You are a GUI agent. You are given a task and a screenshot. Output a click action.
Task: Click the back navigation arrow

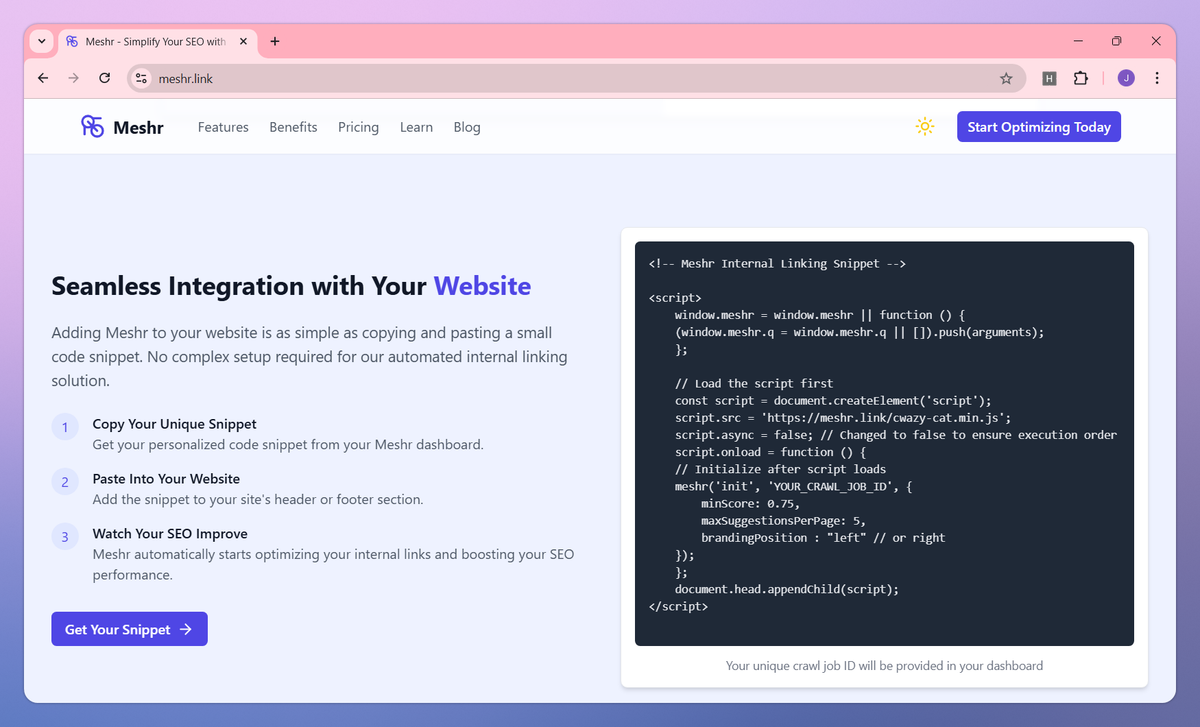[42, 78]
